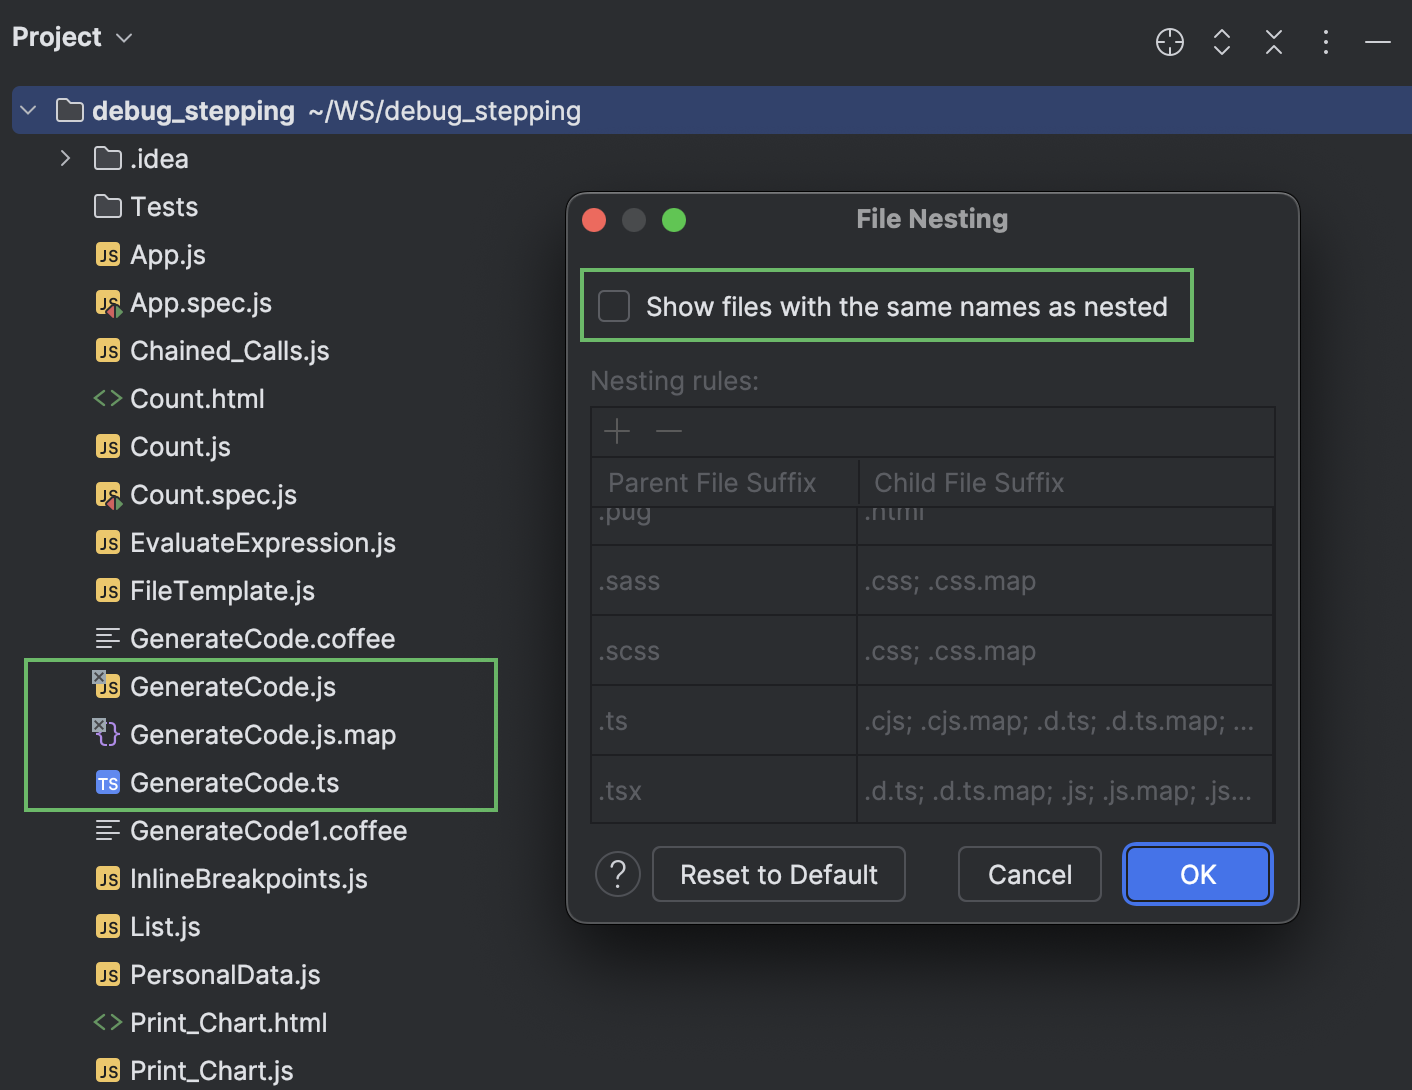The width and height of the screenshot is (1412, 1090).
Task: Click the Collapse All icon in toolbar
Action: click(x=1273, y=42)
